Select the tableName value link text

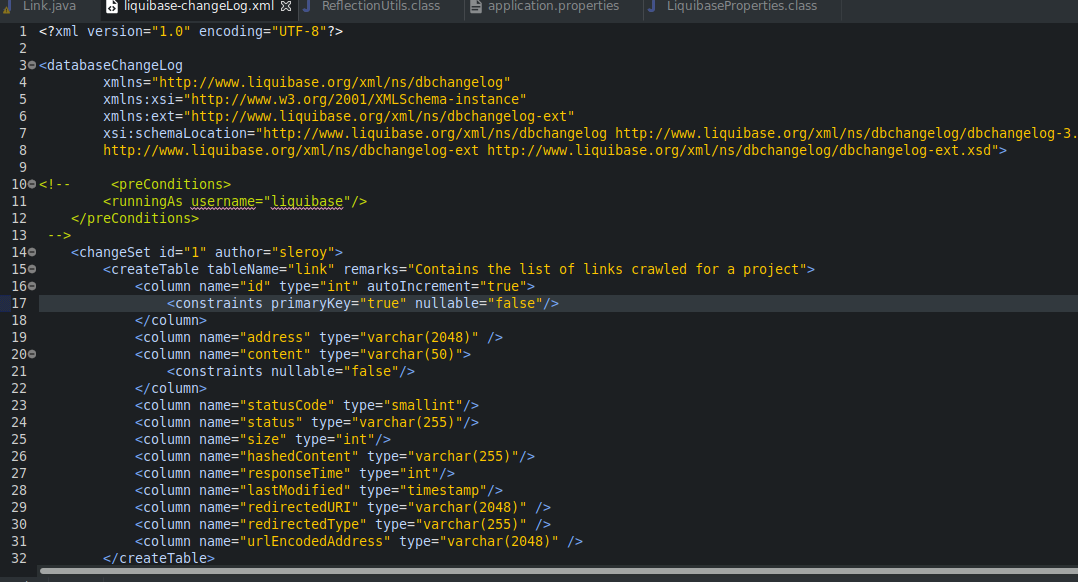coord(314,269)
